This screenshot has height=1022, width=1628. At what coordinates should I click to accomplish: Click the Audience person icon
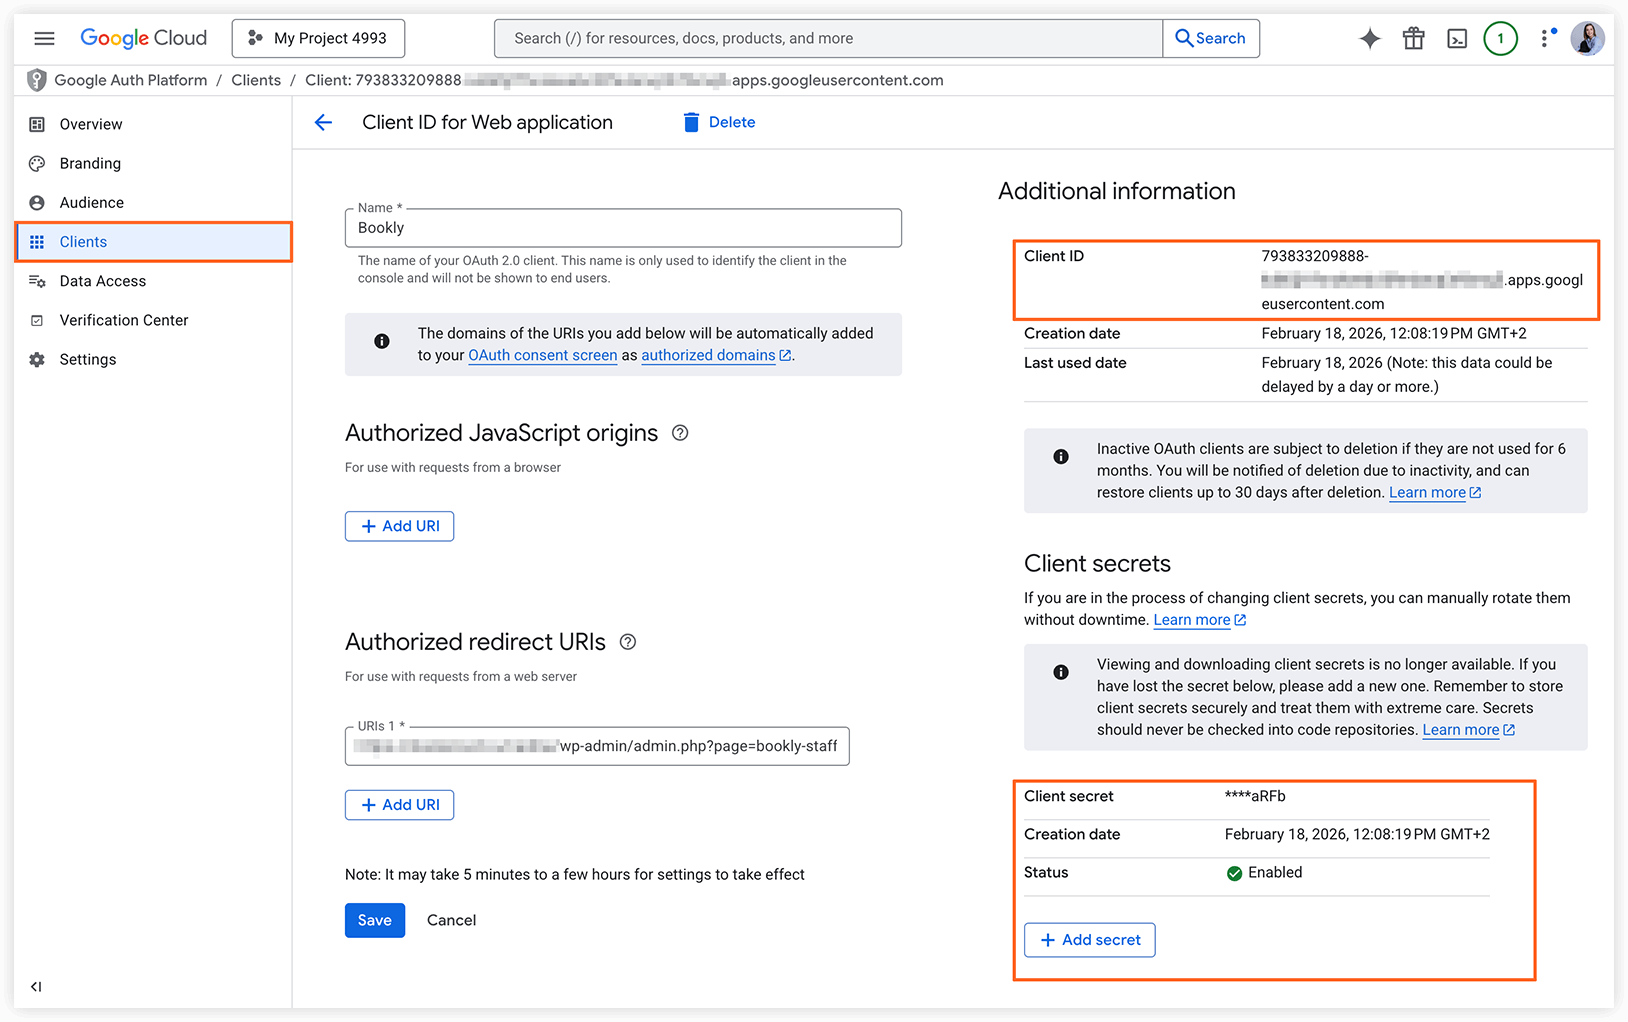click(37, 202)
